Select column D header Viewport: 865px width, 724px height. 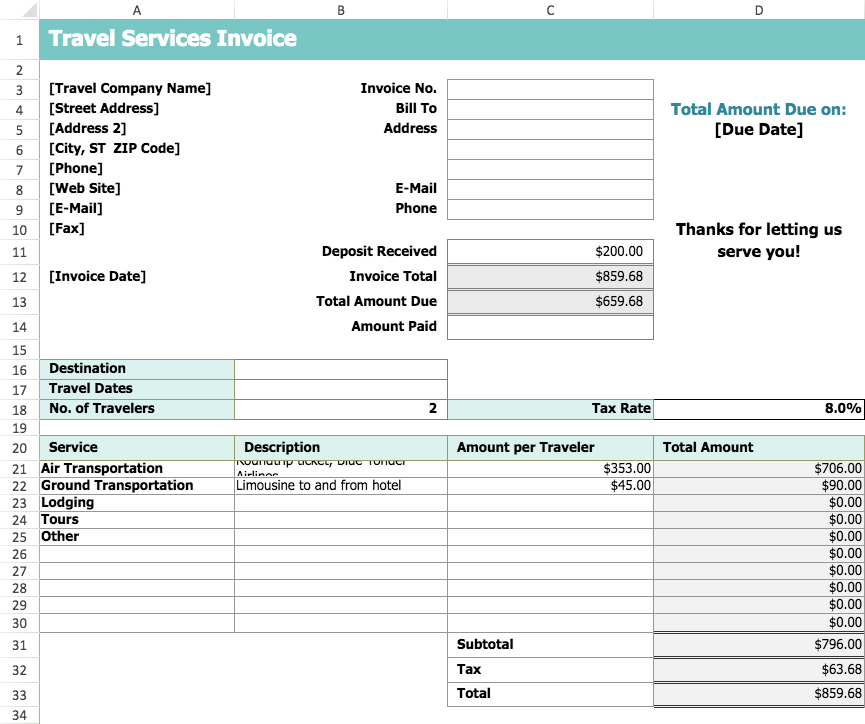tap(759, 10)
